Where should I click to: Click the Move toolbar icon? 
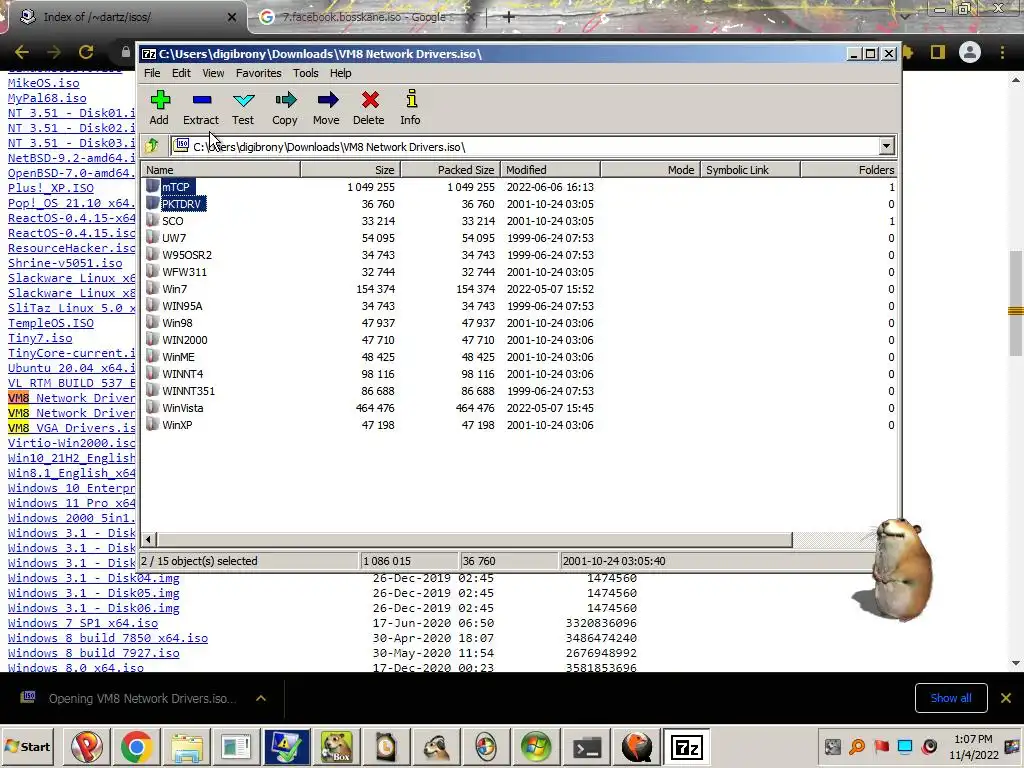click(327, 108)
